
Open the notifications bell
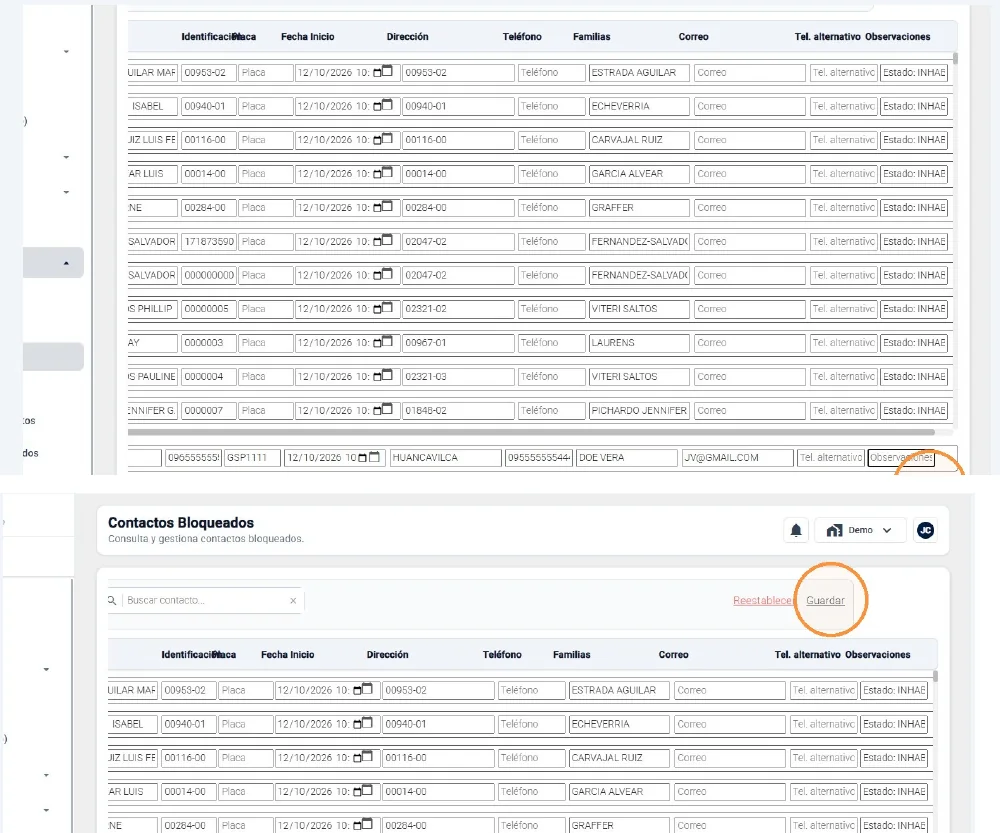tap(796, 530)
